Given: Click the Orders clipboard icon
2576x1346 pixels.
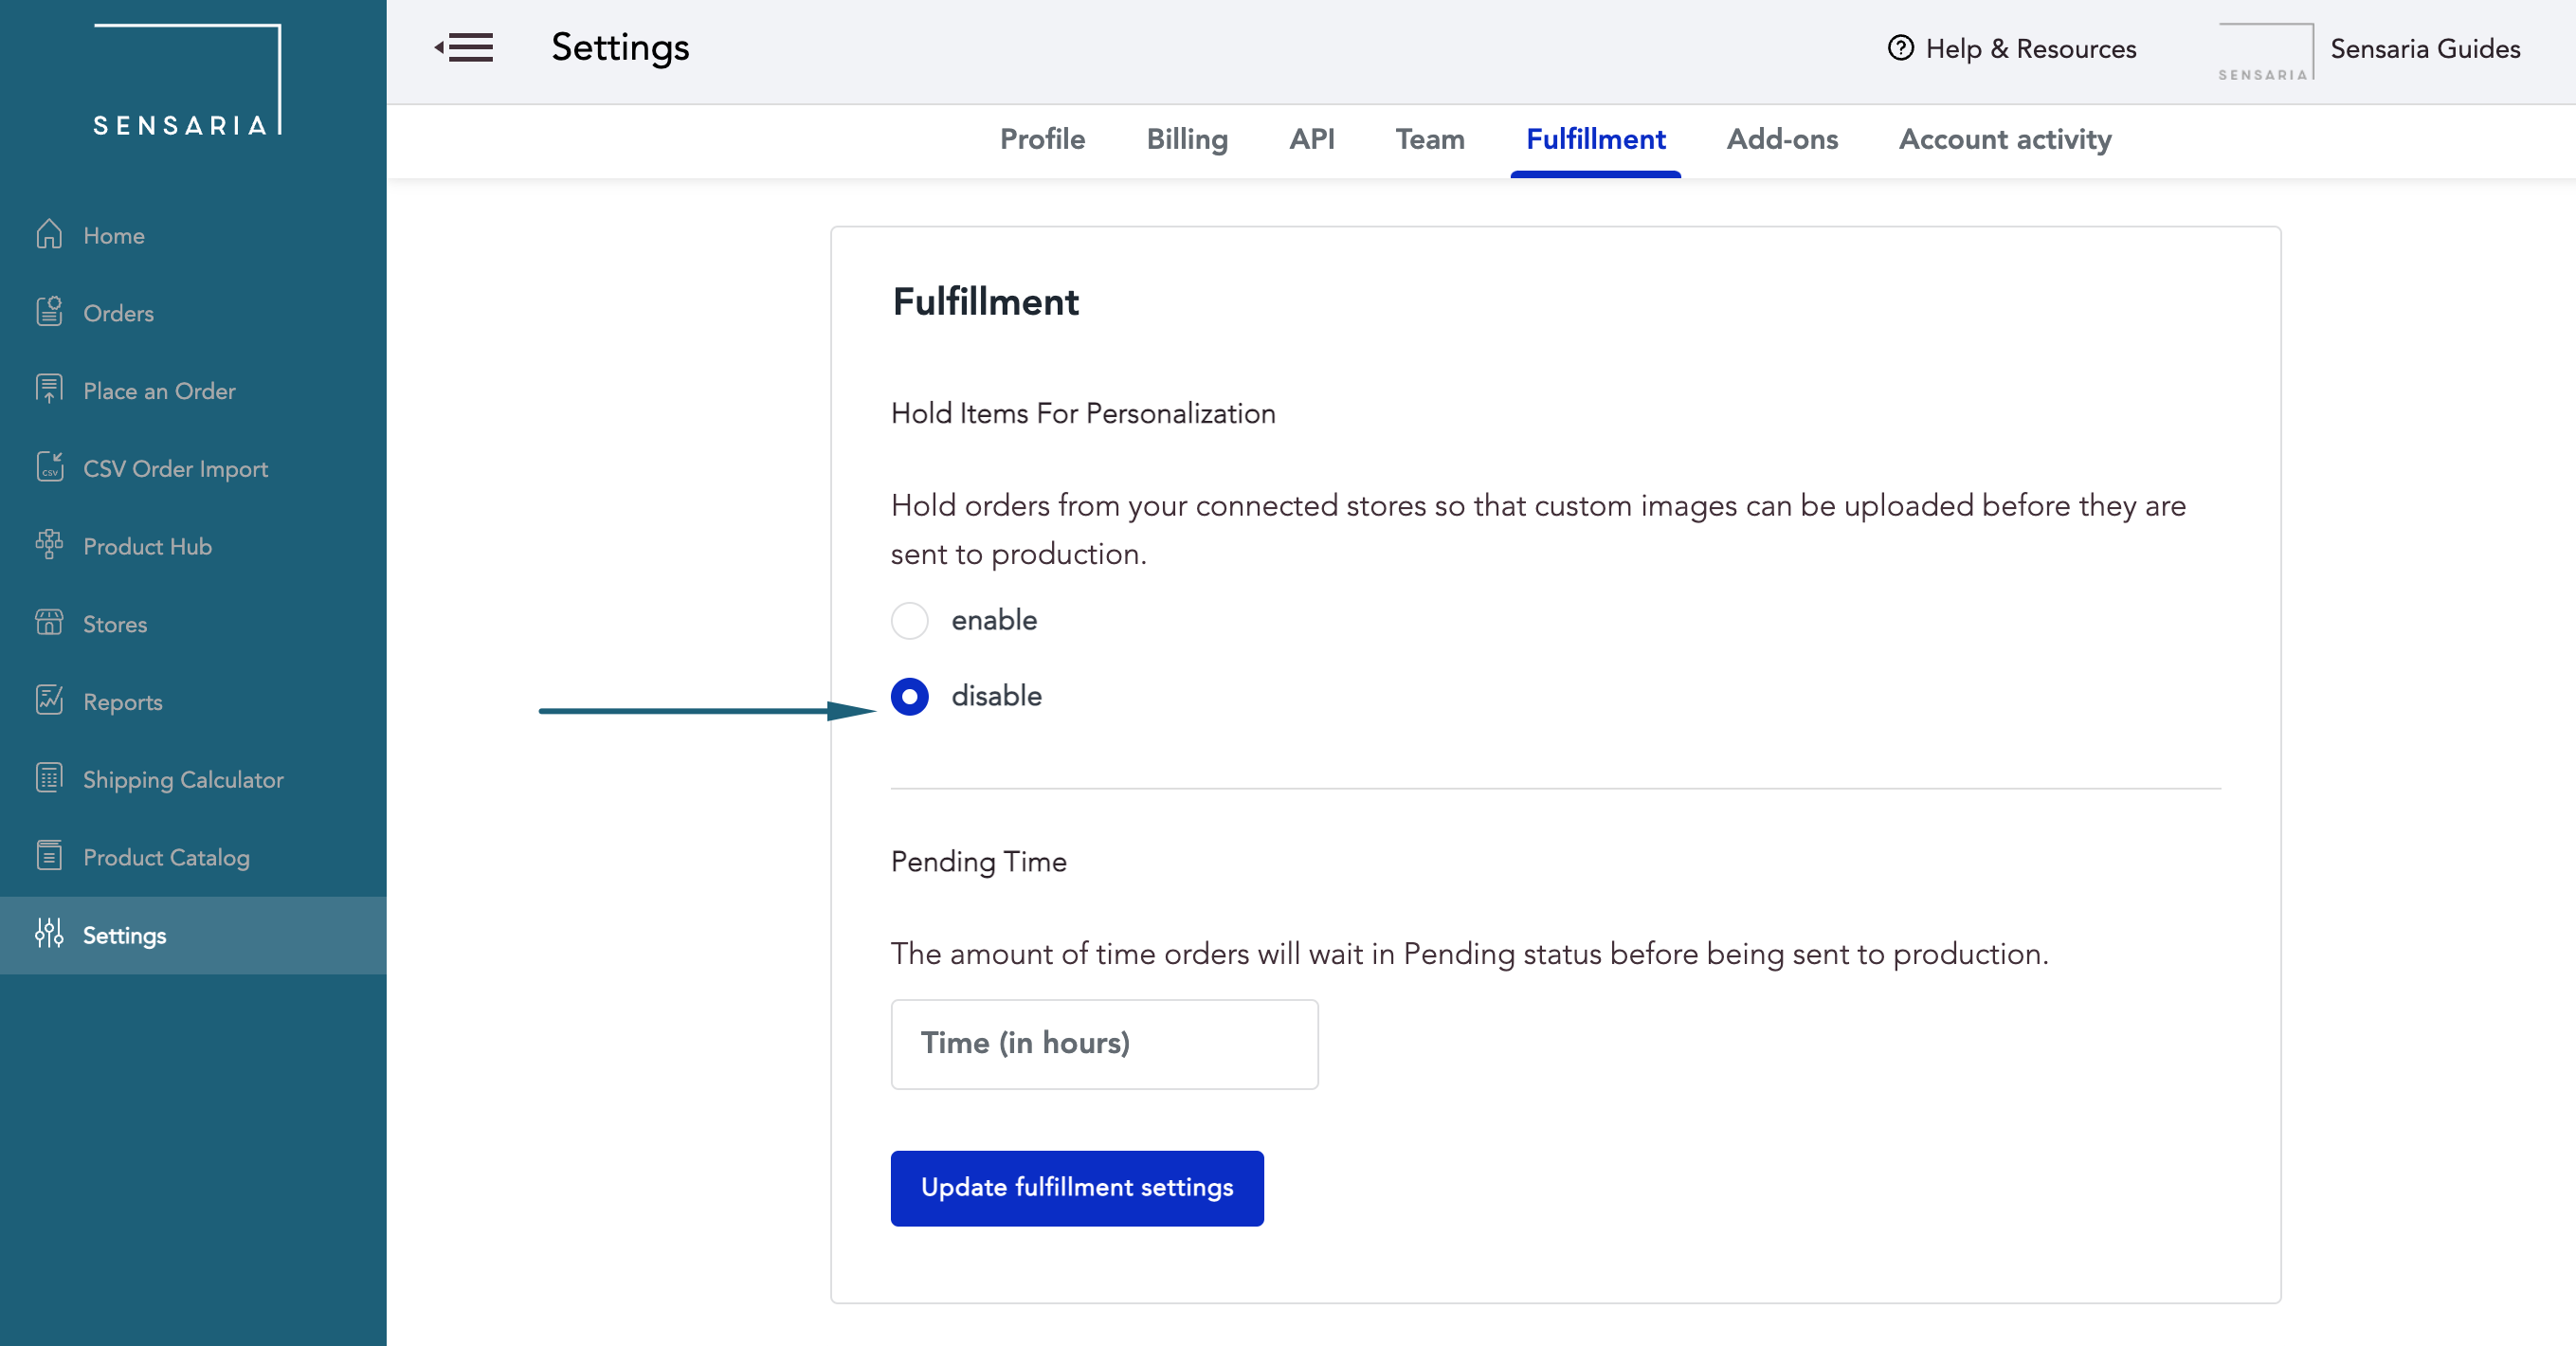Looking at the screenshot, I should coord(49,312).
